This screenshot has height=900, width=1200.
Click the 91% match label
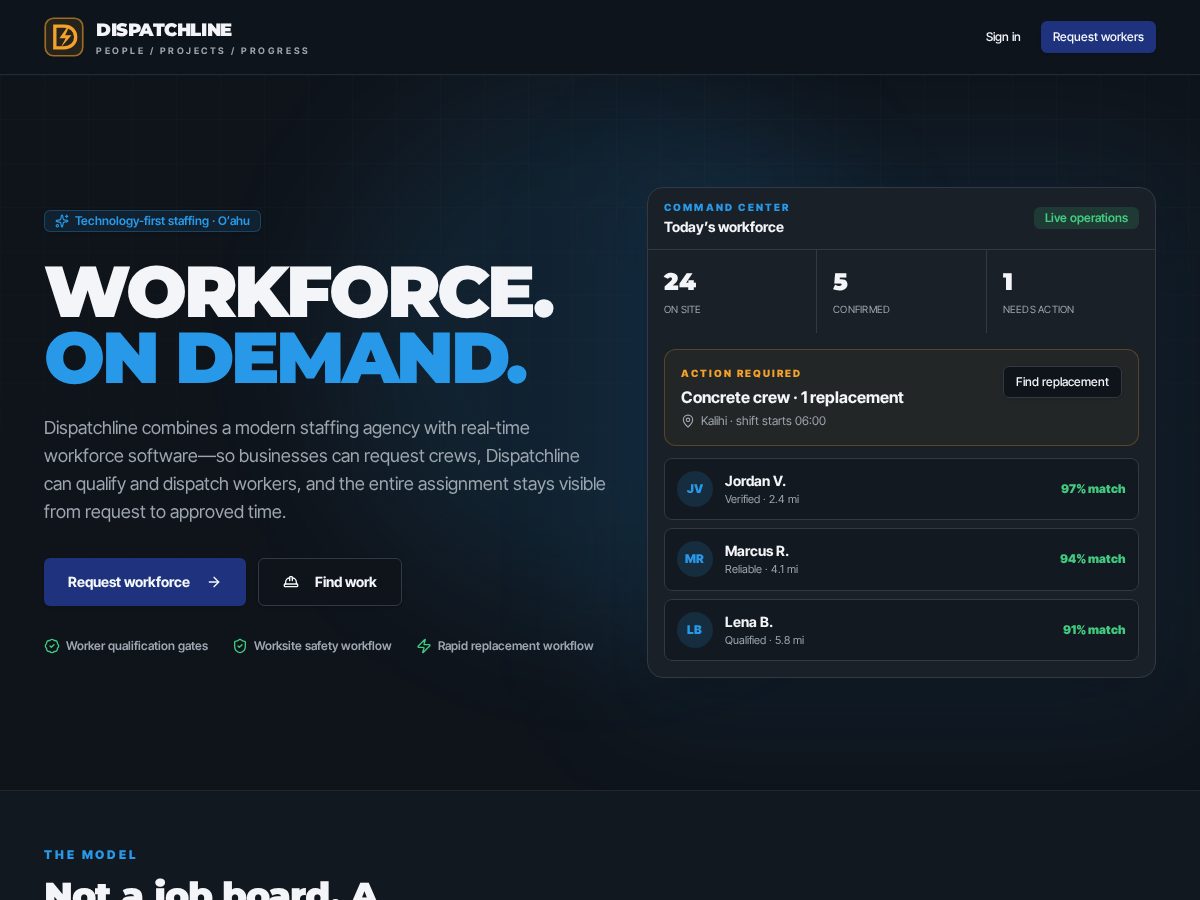pyautogui.click(x=1094, y=630)
